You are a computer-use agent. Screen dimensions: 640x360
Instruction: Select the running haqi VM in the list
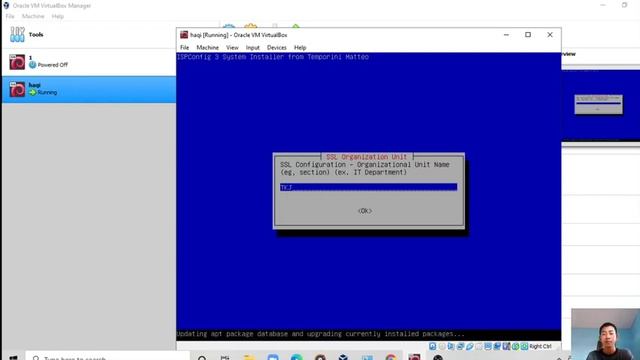point(89,89)
